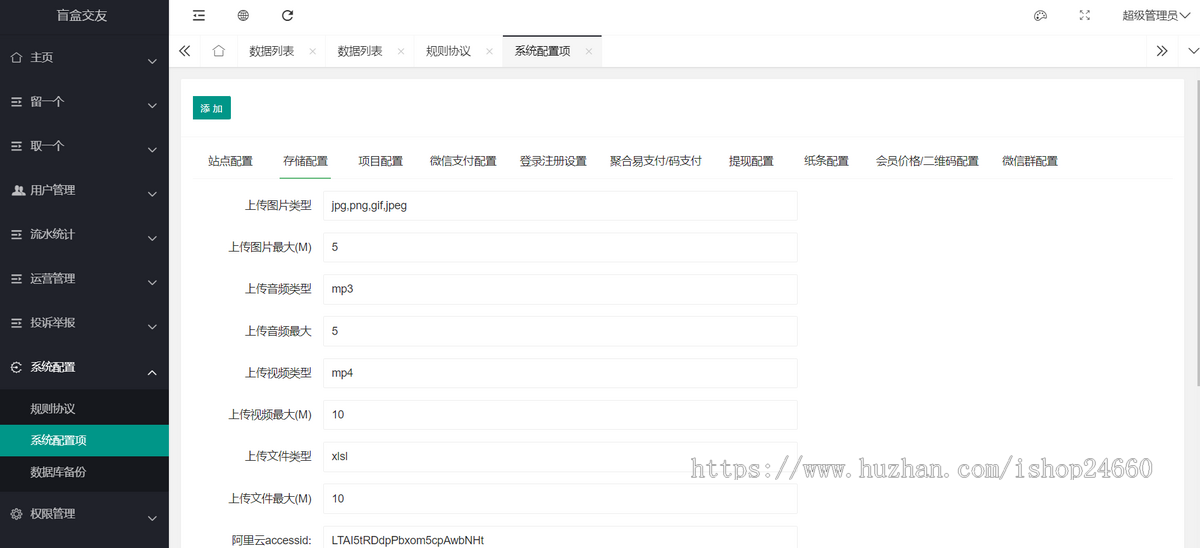This screenshot has width=1200, height=548.
Task: Select 站点配置 settings tab
Action: coord(230,161)
